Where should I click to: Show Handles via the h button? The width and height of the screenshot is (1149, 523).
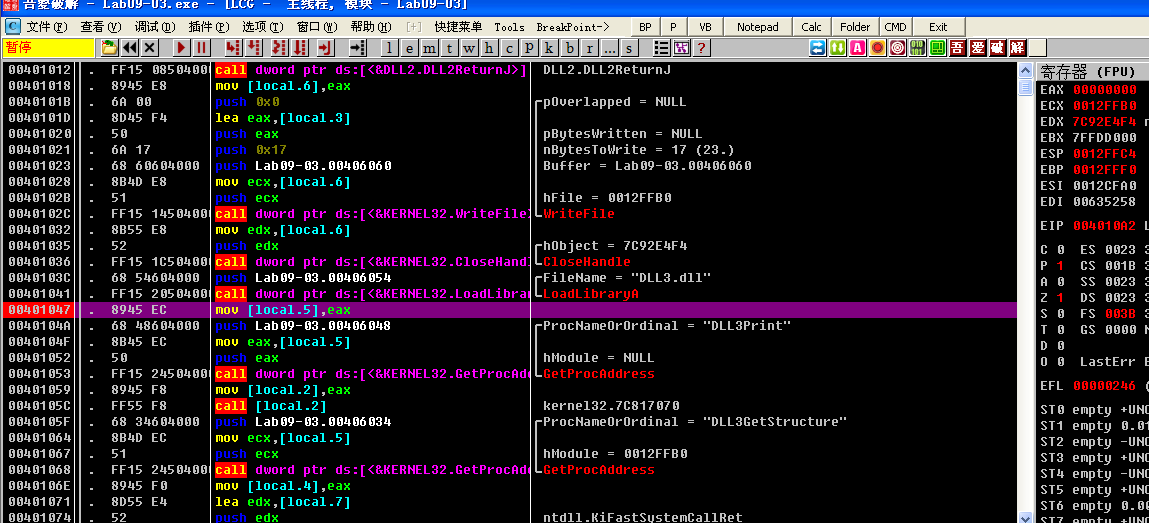pyautogui.click(x=489, y=48)
